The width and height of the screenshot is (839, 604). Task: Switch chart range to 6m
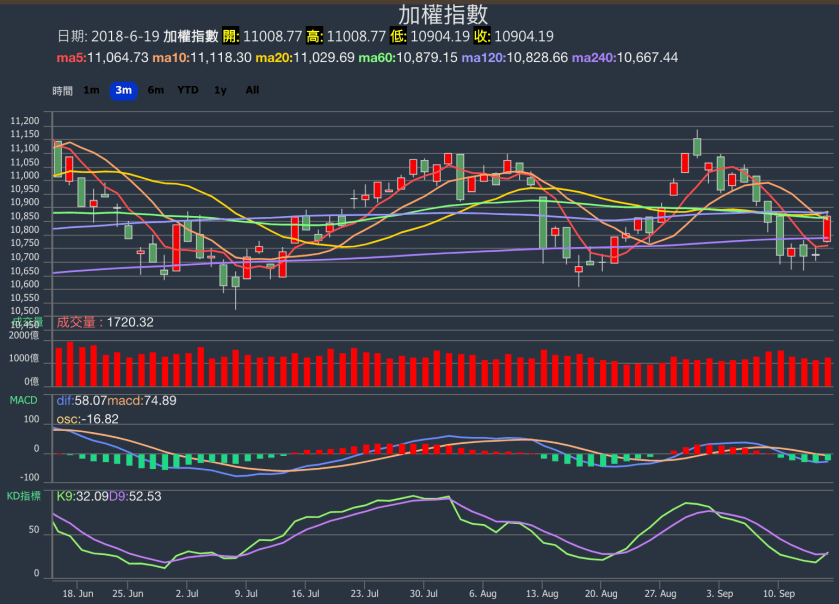tap(155, 90)
